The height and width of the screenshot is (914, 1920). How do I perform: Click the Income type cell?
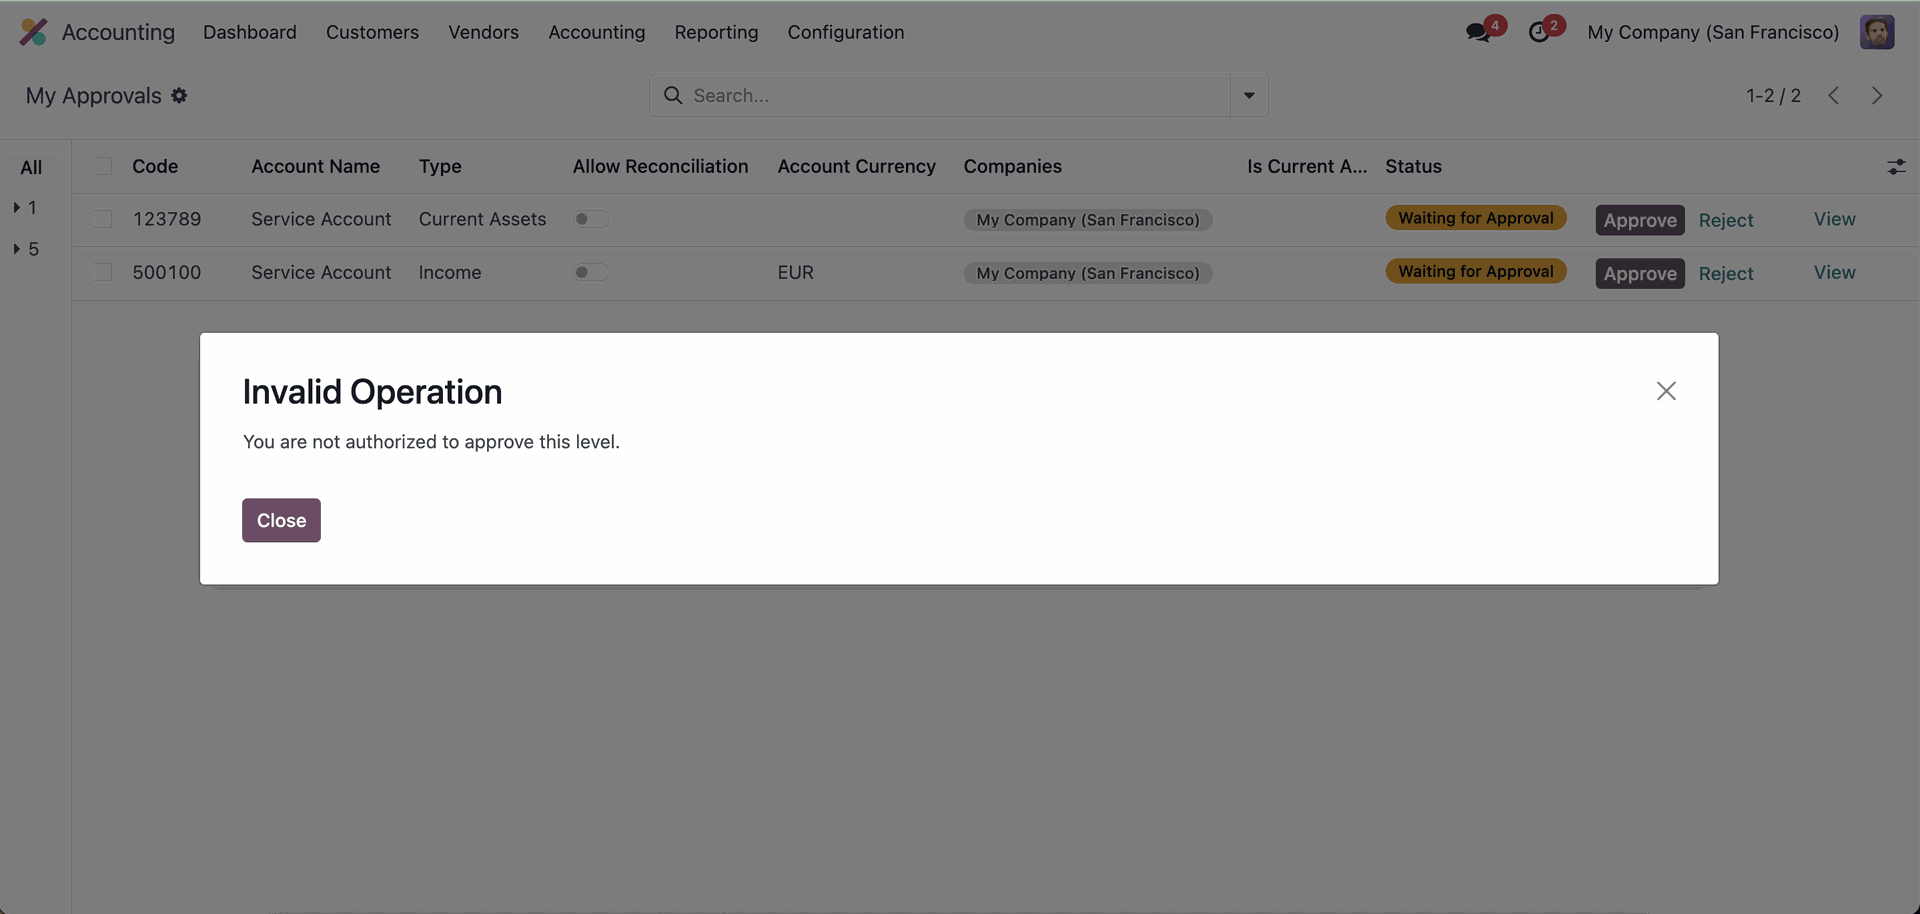(x=450, y=272)
